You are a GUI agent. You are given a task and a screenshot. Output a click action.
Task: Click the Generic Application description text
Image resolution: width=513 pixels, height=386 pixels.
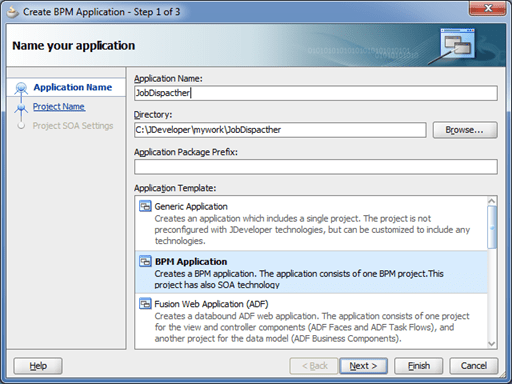[312, 230]
